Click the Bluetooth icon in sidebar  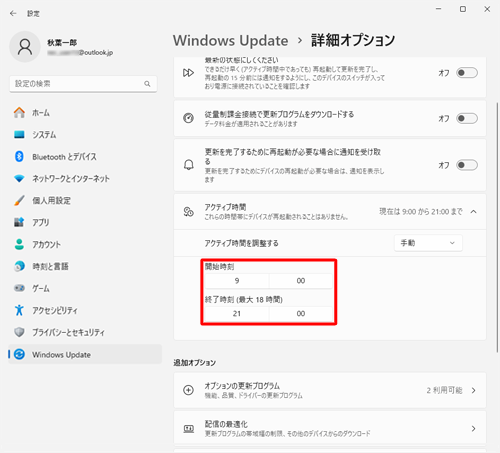pos(19,157)
